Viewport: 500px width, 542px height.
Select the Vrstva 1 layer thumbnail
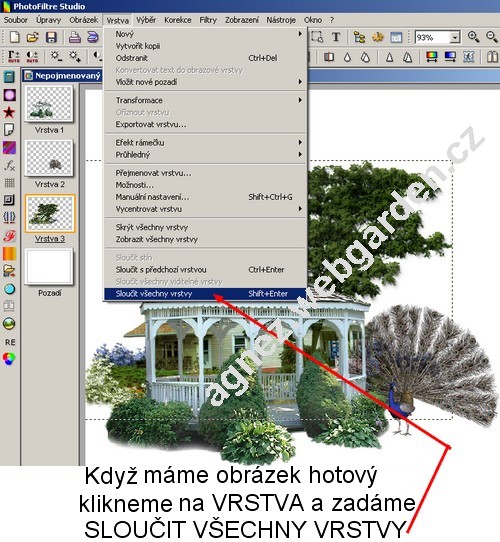(49, 103)
